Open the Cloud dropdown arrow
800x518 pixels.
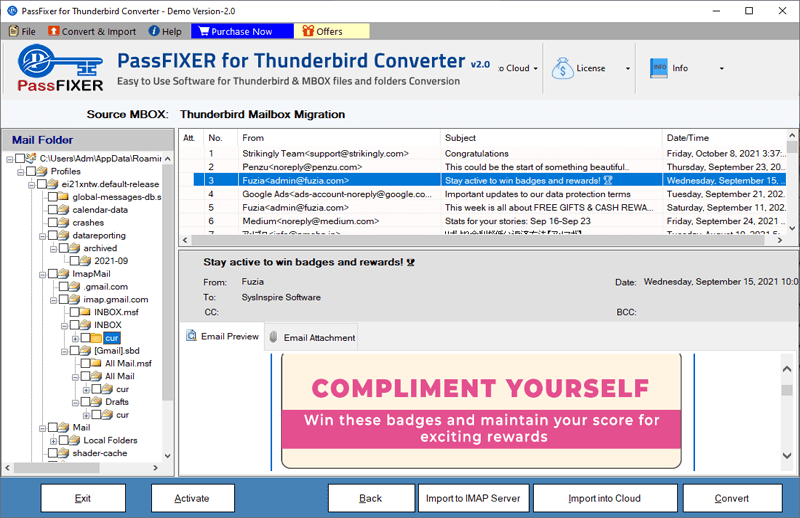tap(535, 68)
